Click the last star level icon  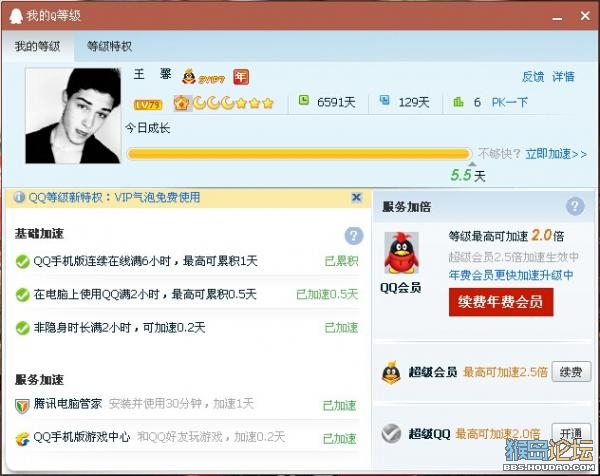pos(268,103)
